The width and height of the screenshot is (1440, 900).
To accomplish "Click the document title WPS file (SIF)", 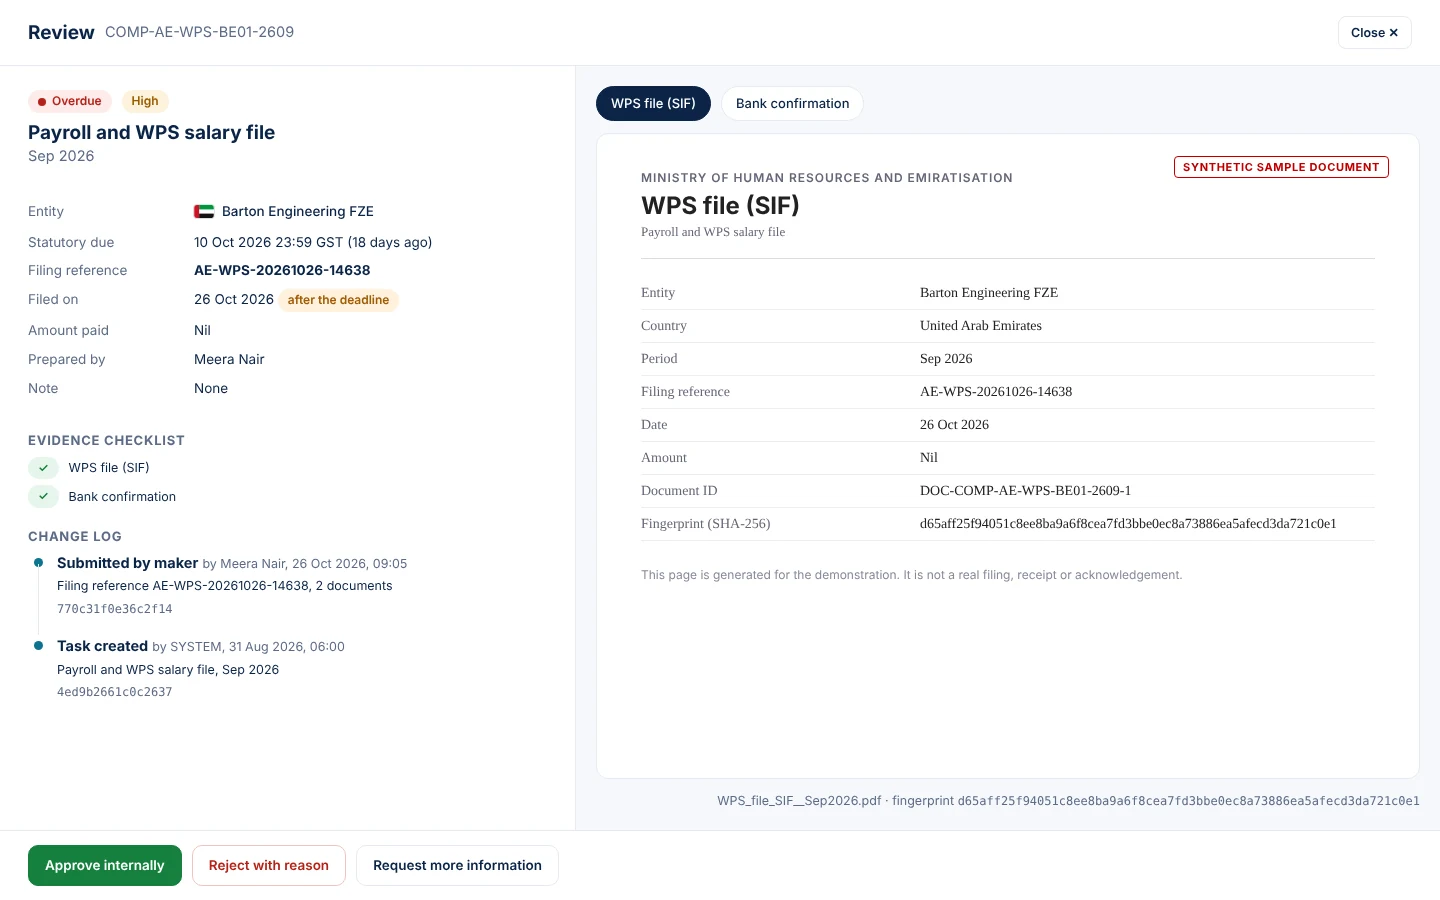I will [x=720, y=205].
